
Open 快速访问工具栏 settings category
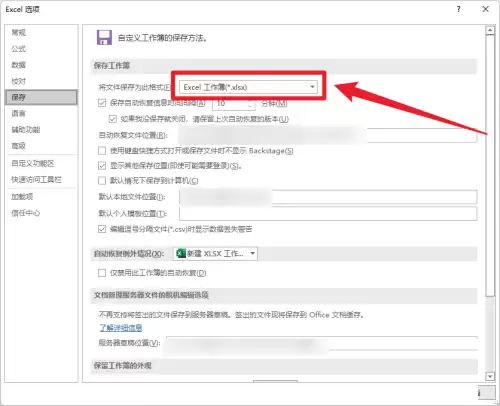36,180
